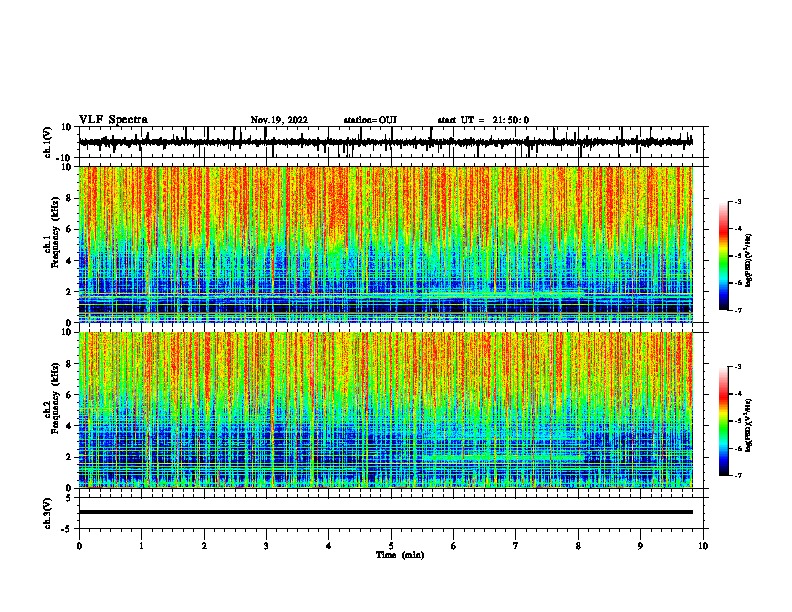Click the "-3" label on ch.1 colorbar
The width and height of the screenshot is (792, 612).
tap(737, 201)
